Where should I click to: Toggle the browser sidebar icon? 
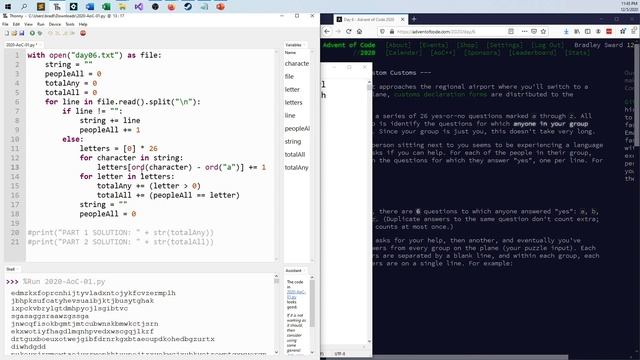click(x=587, y=31)
